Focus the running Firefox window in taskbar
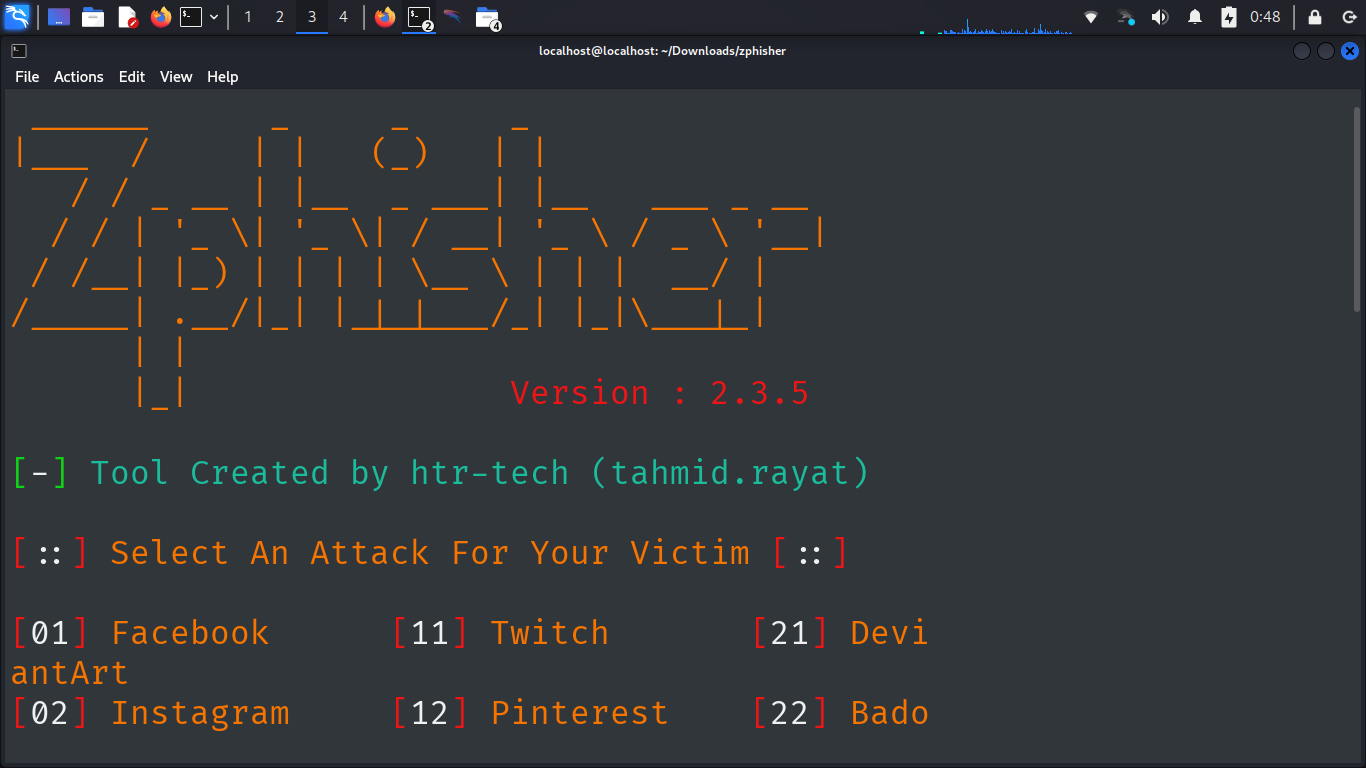The width and height of the screenshot is (1366, 768). pyautogui.click(x=385, y=17)
